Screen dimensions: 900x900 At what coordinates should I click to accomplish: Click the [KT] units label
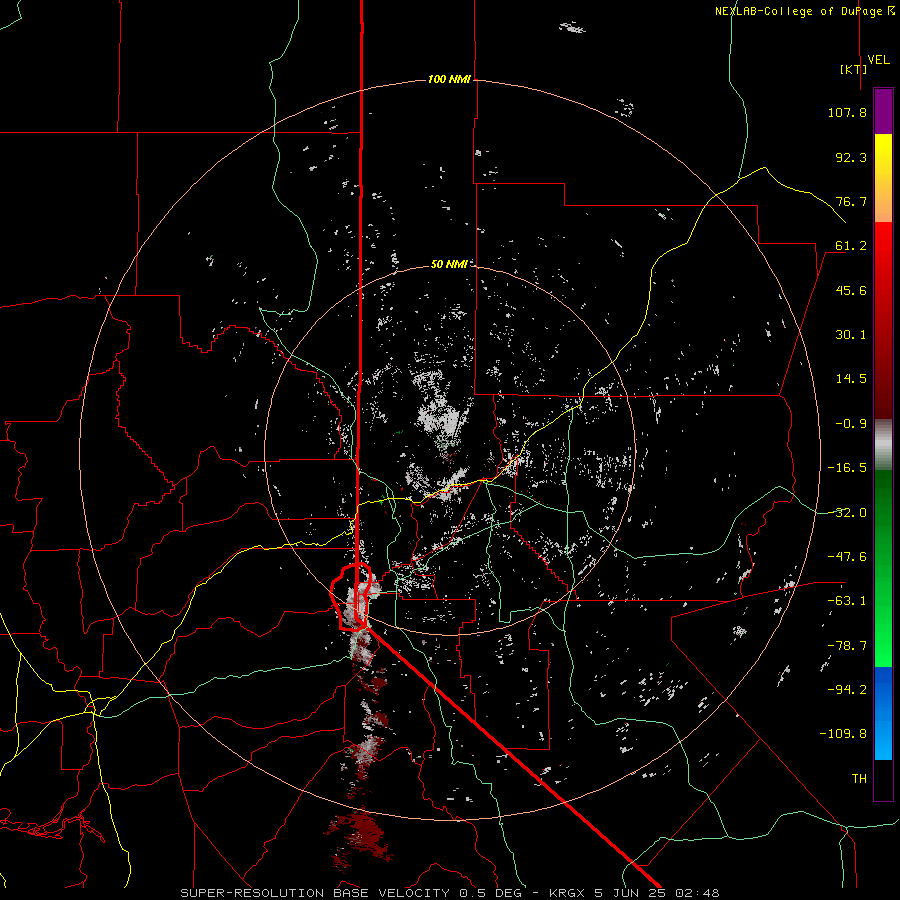pos(854,69)
